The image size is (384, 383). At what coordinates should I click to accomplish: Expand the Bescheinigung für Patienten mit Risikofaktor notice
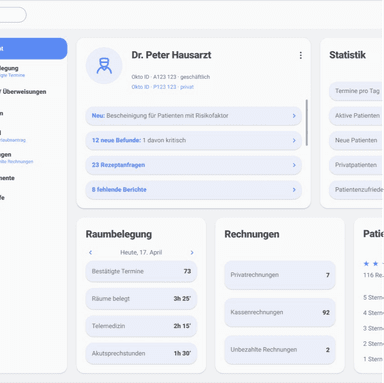click(x=193, y=116)
